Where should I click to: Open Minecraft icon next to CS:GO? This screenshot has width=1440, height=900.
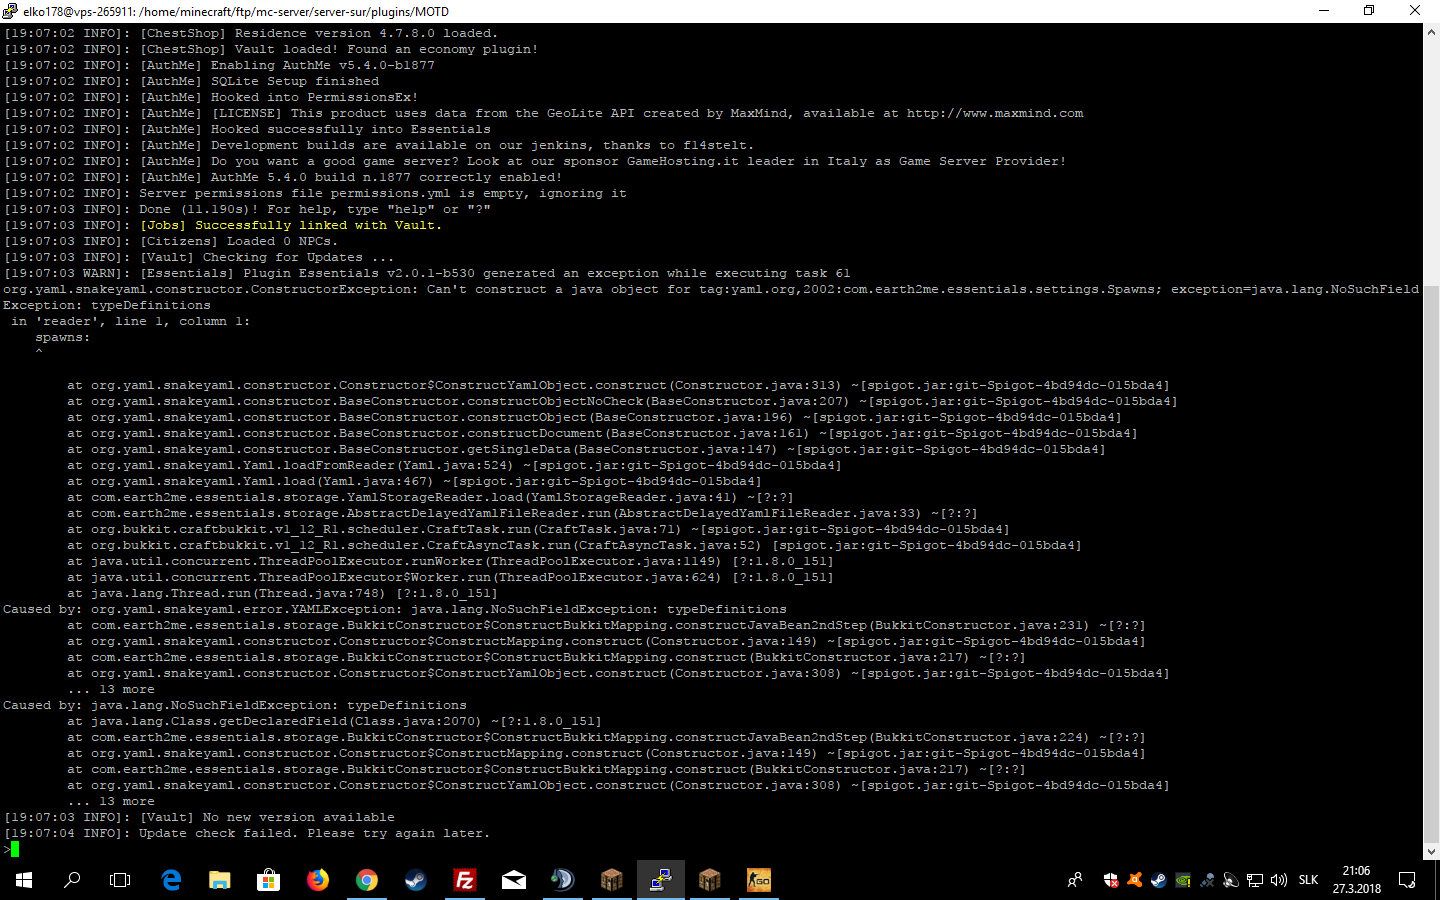[710, 880]
